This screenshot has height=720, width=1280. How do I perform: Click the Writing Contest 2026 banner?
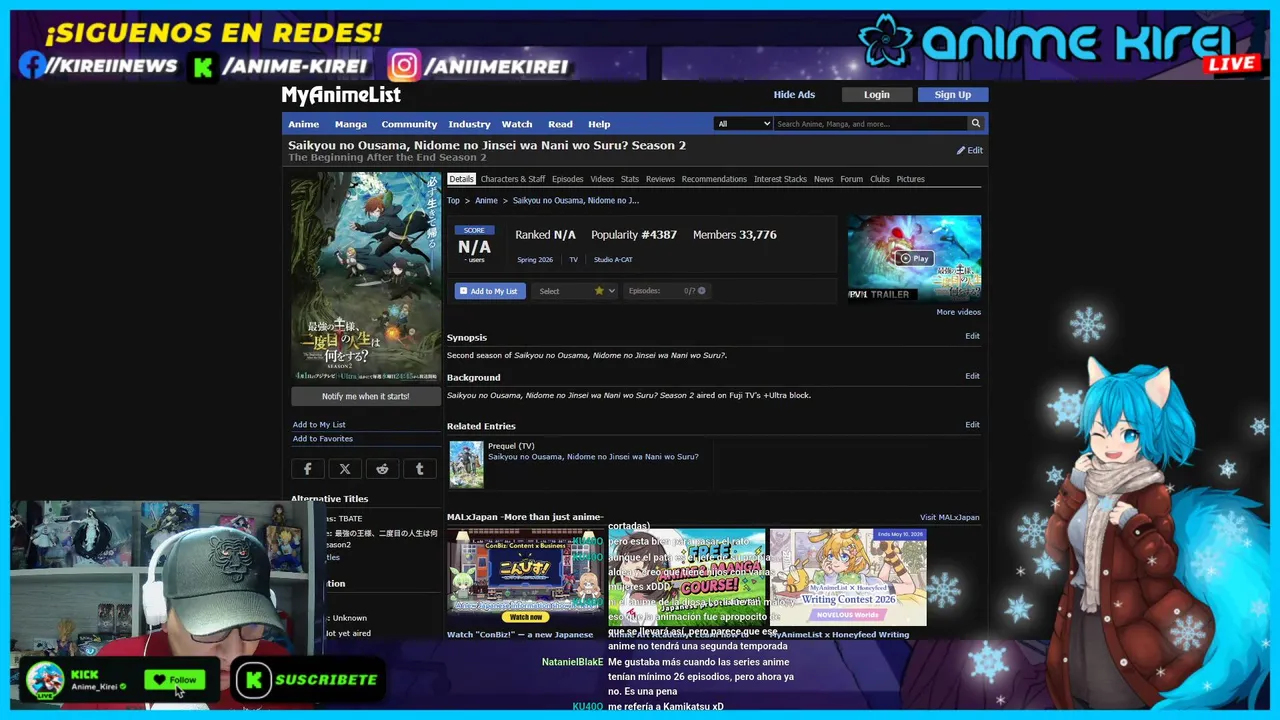tap(848, 577)
